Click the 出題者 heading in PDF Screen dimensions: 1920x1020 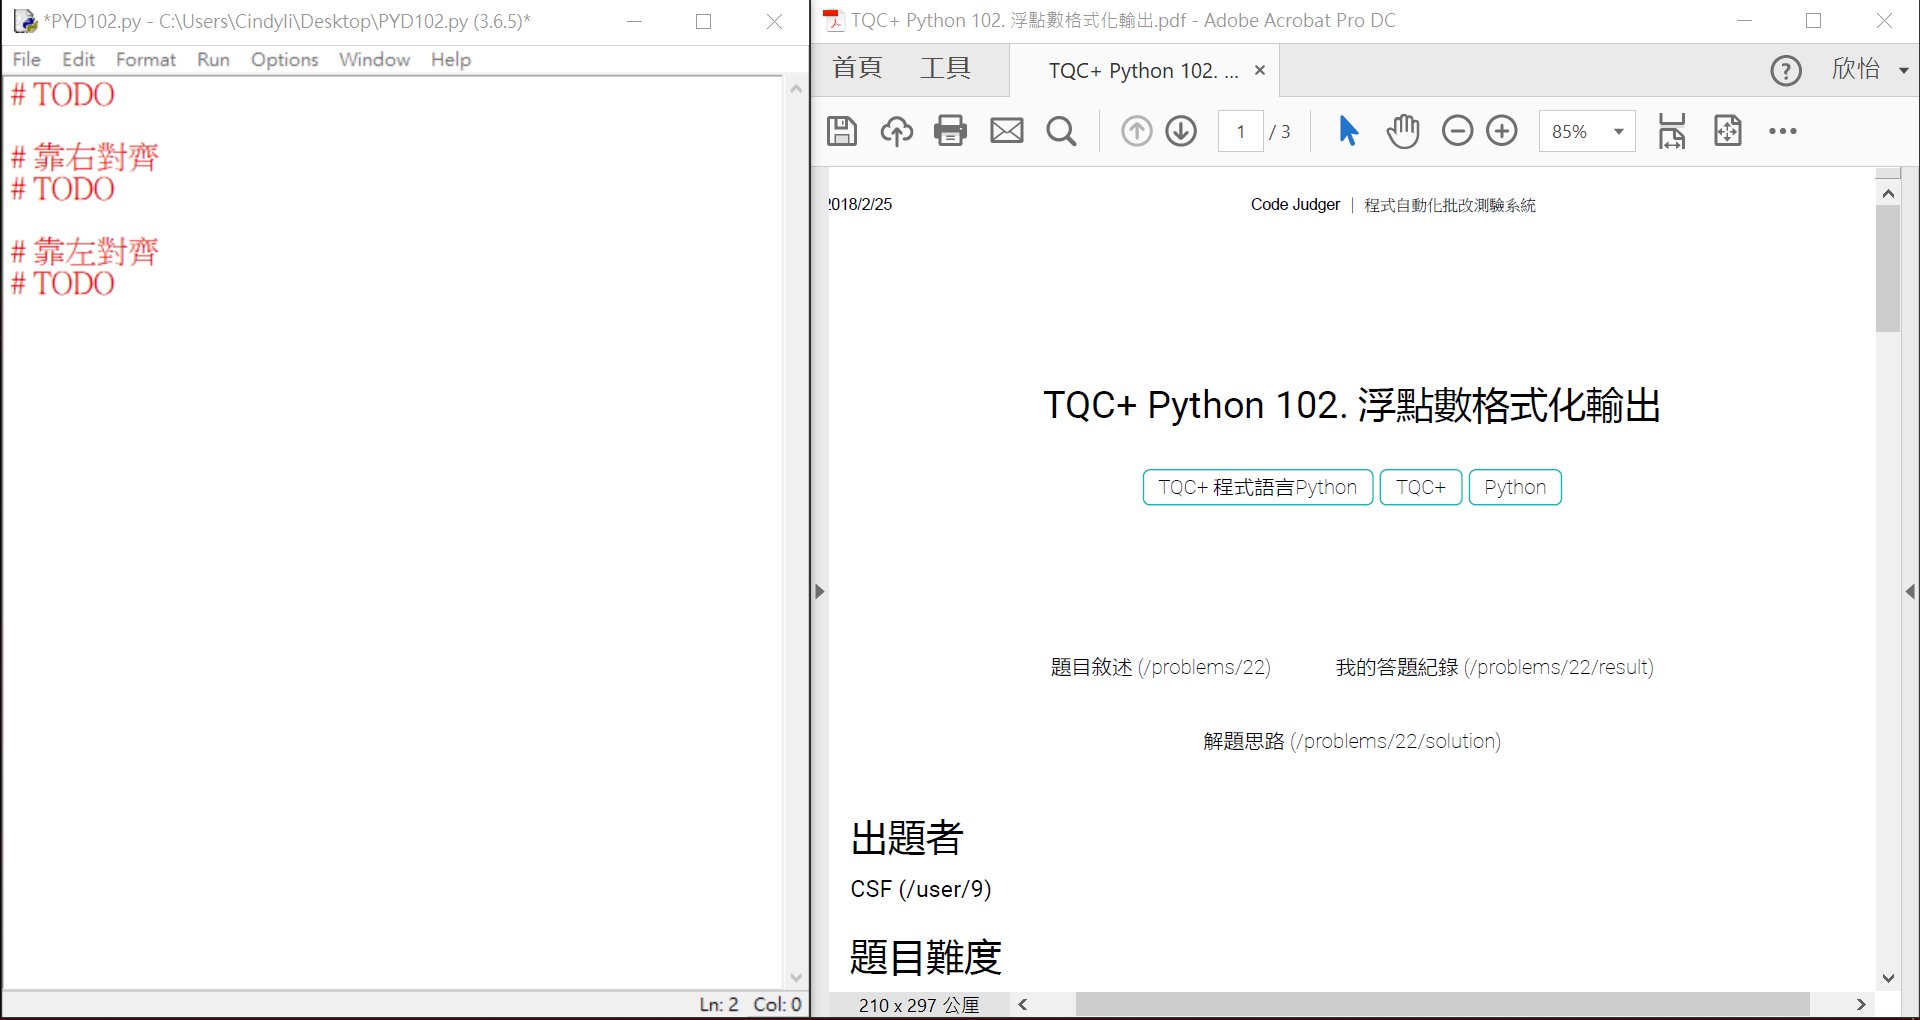(906, 838)
